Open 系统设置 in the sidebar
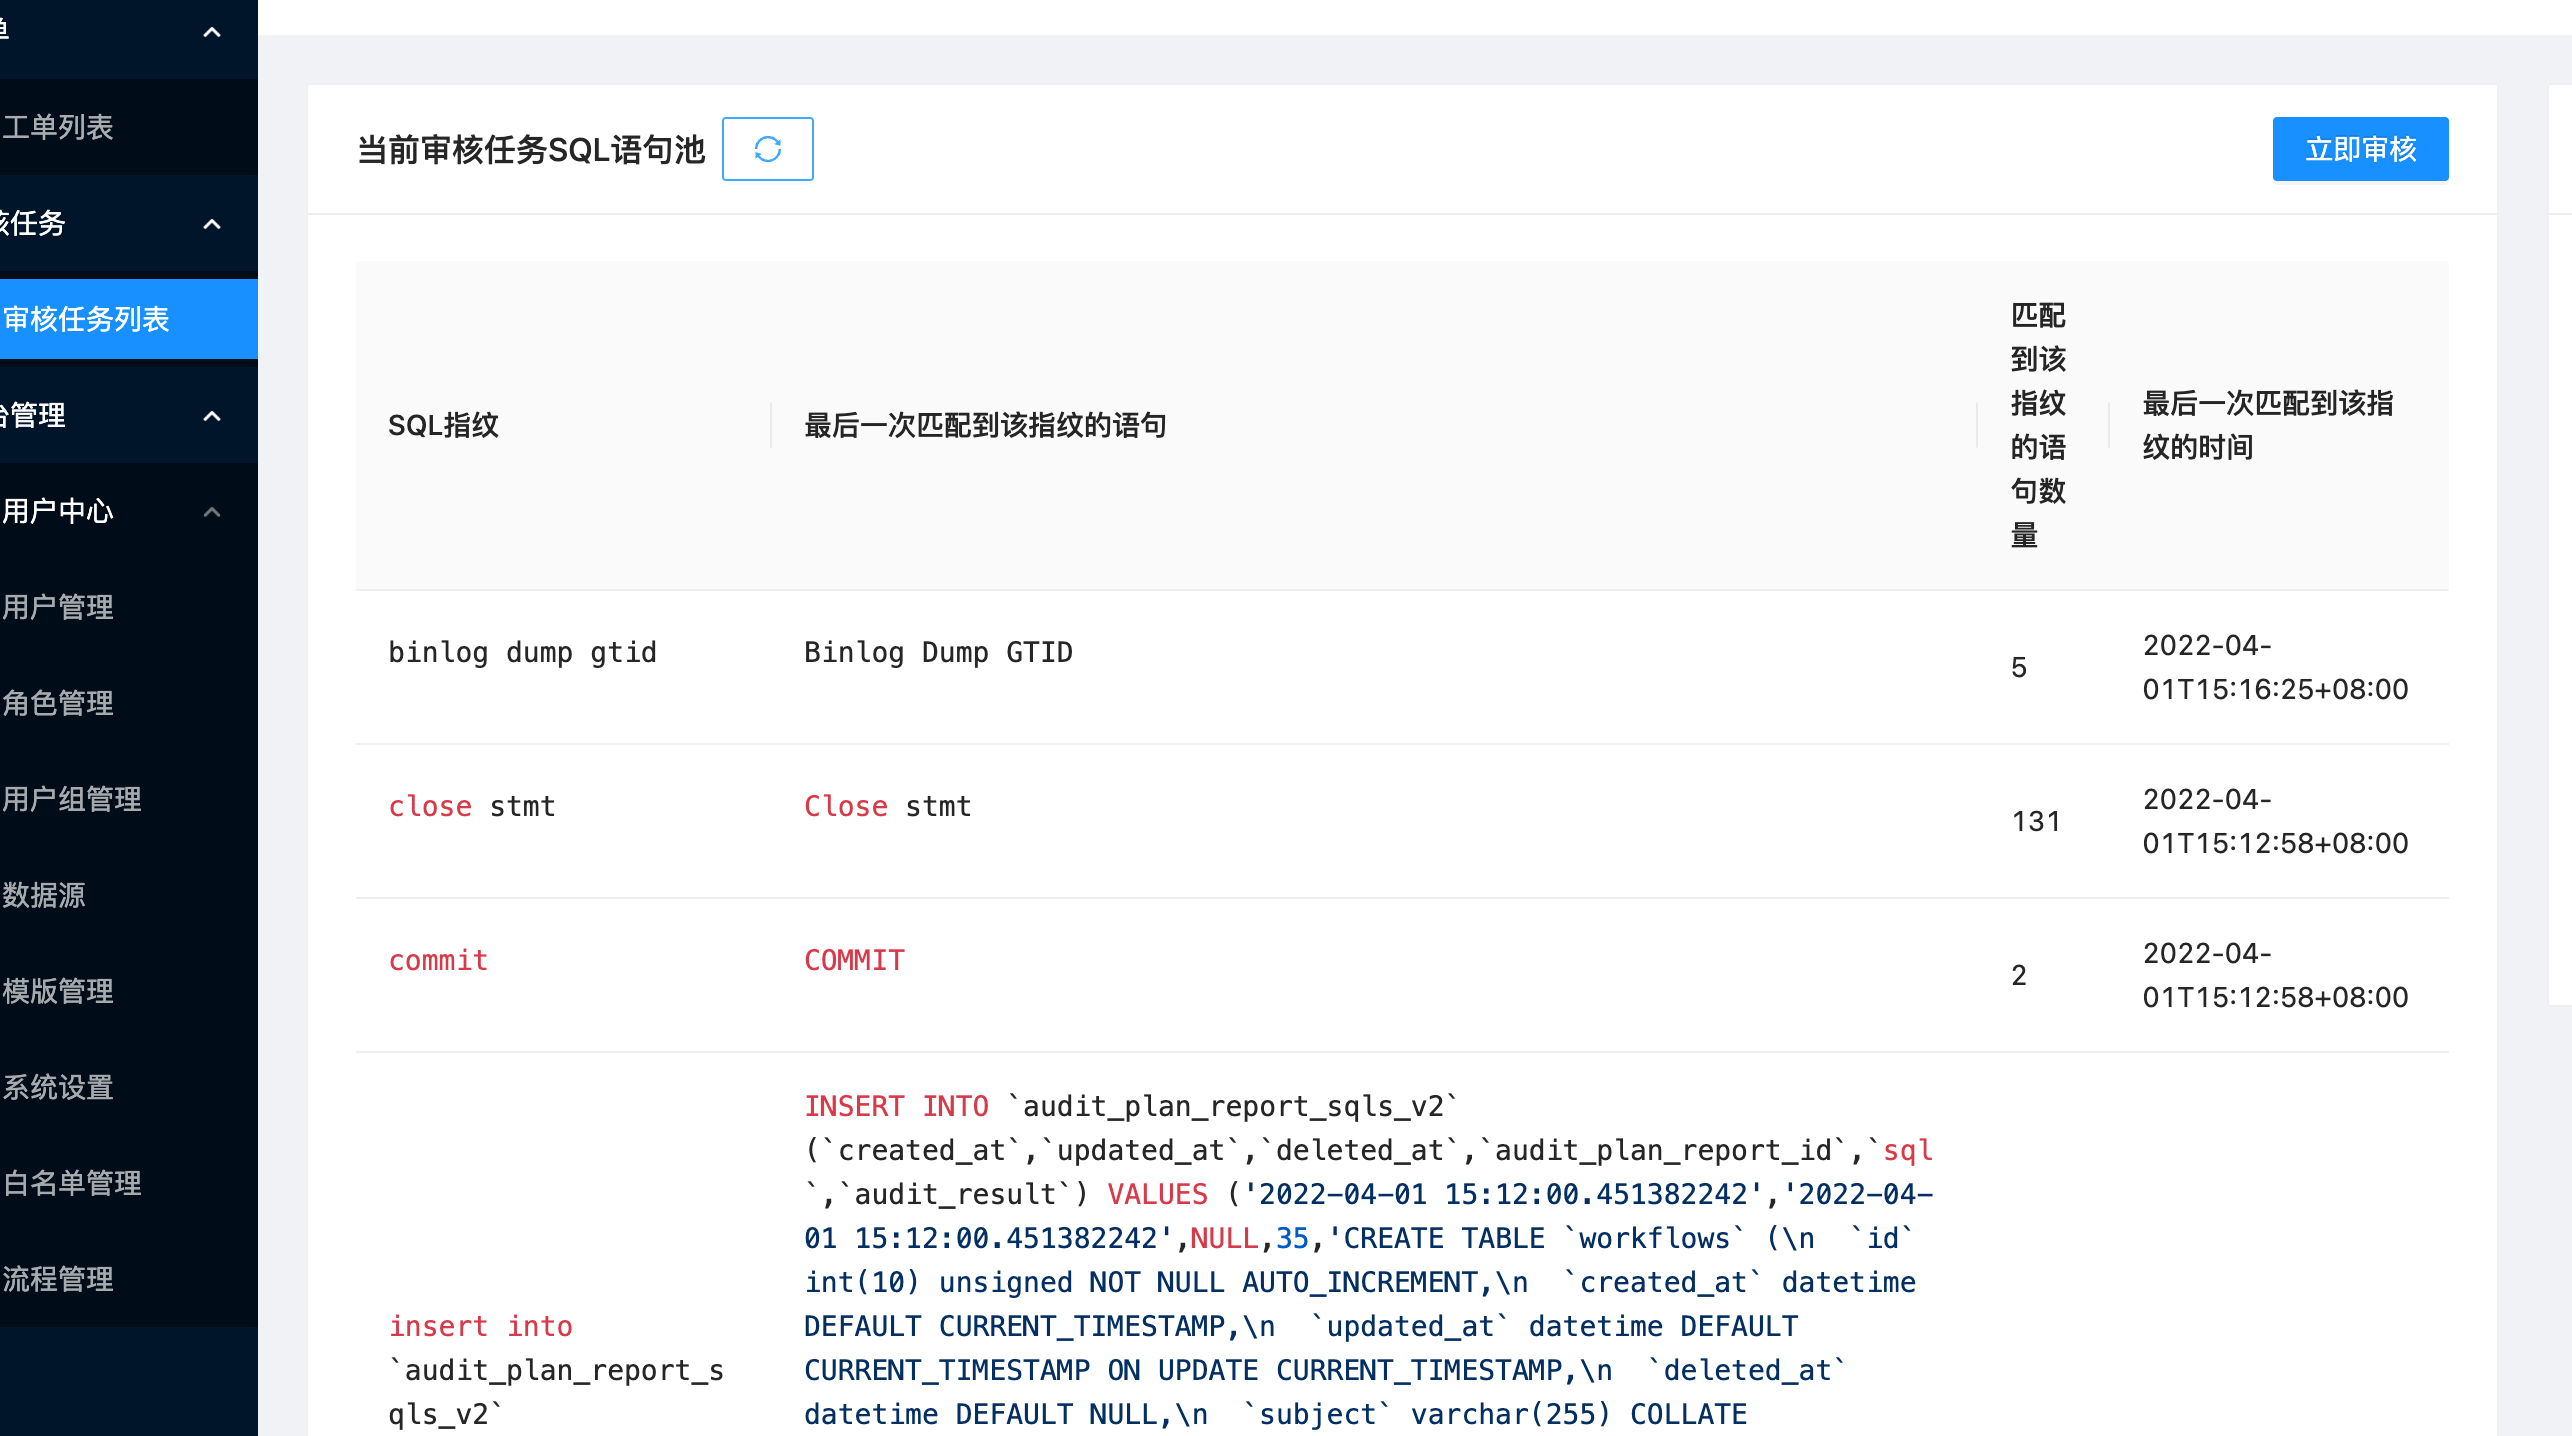Image resolution: width=2572 pixels, height=1436 pixels. pos(57,1087)
